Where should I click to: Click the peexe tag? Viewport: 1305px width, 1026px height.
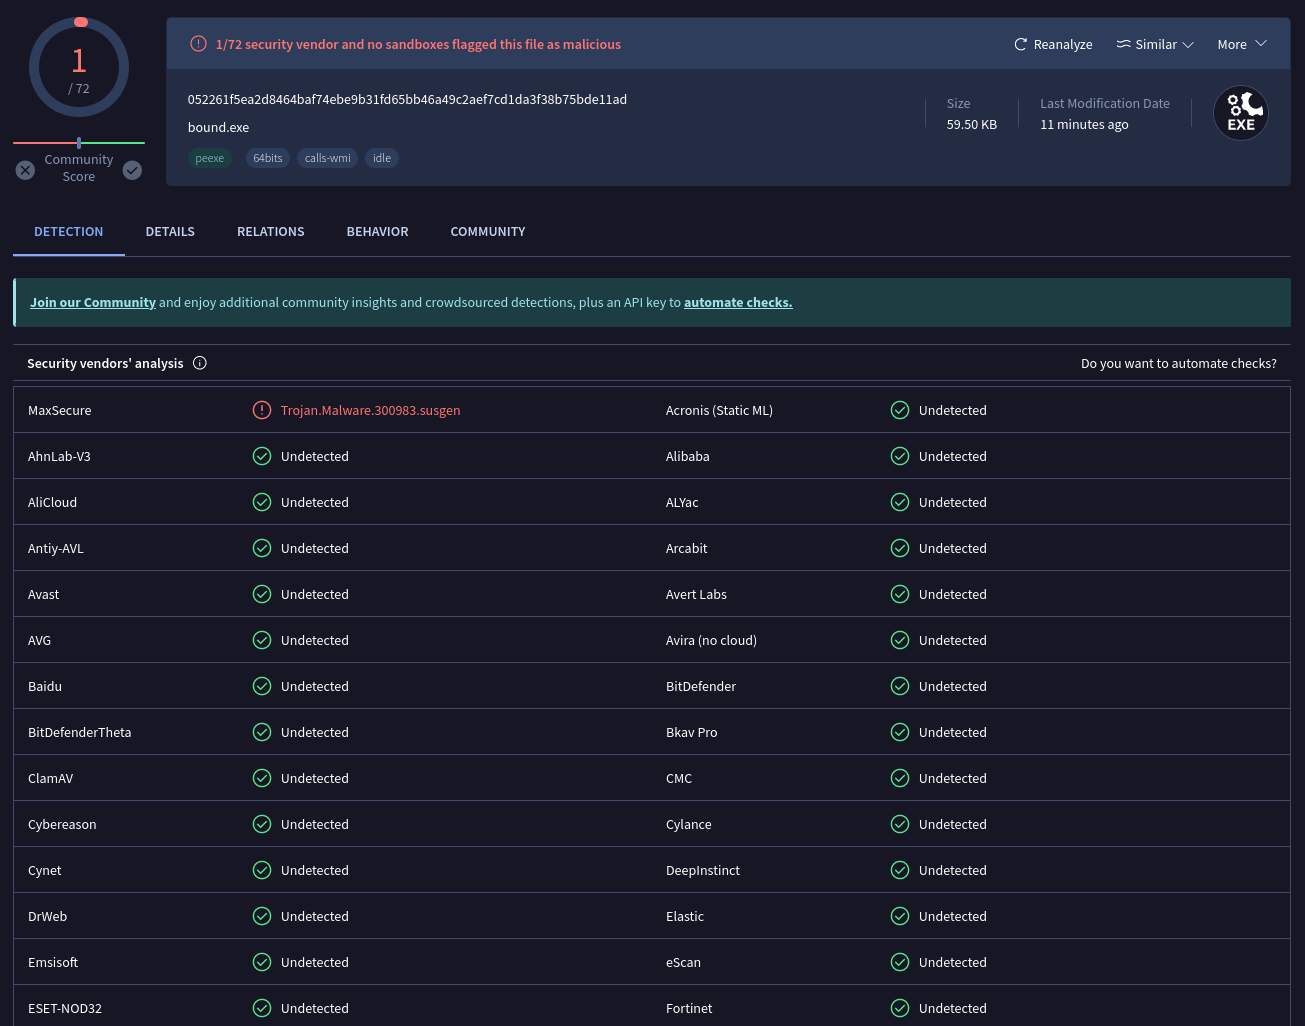pos(210,158)
